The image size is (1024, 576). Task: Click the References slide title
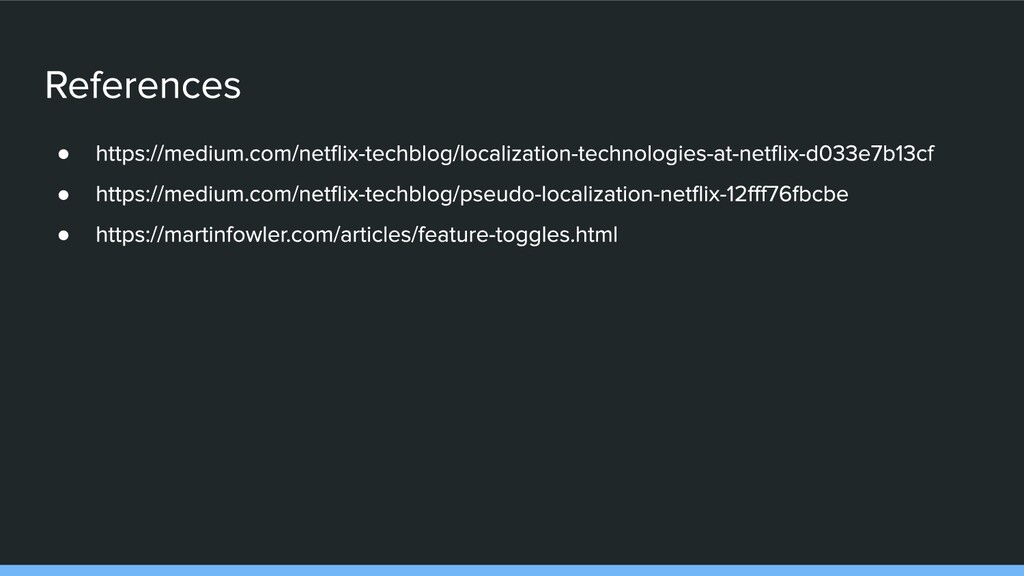143,86
